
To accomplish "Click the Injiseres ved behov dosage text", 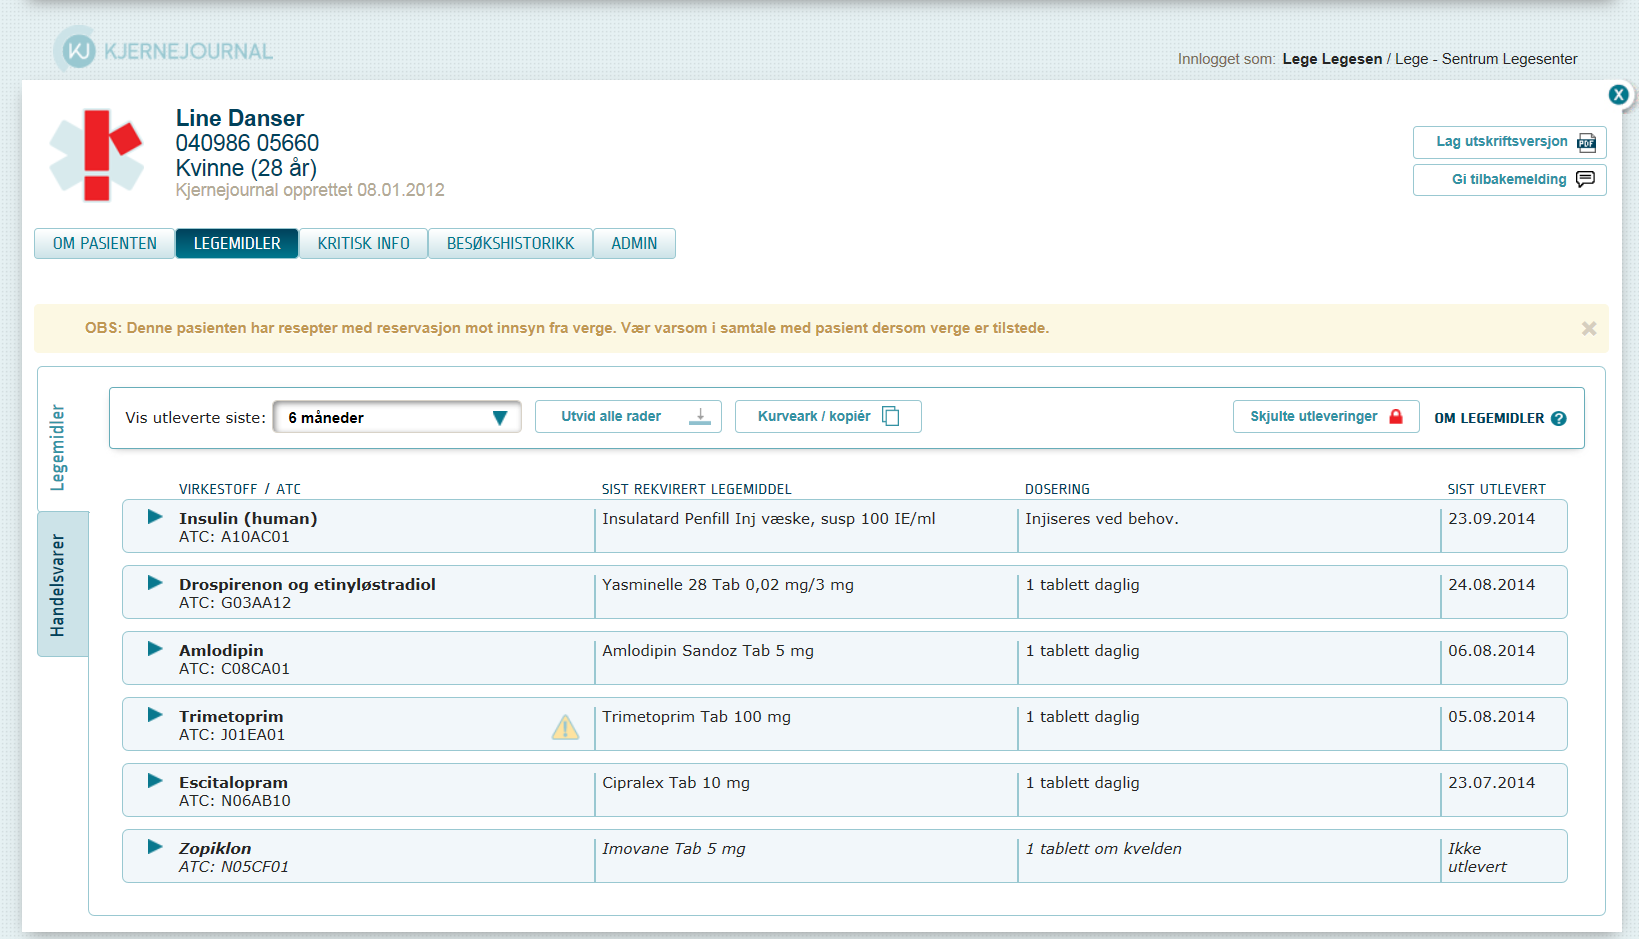I will [1102, 519].
